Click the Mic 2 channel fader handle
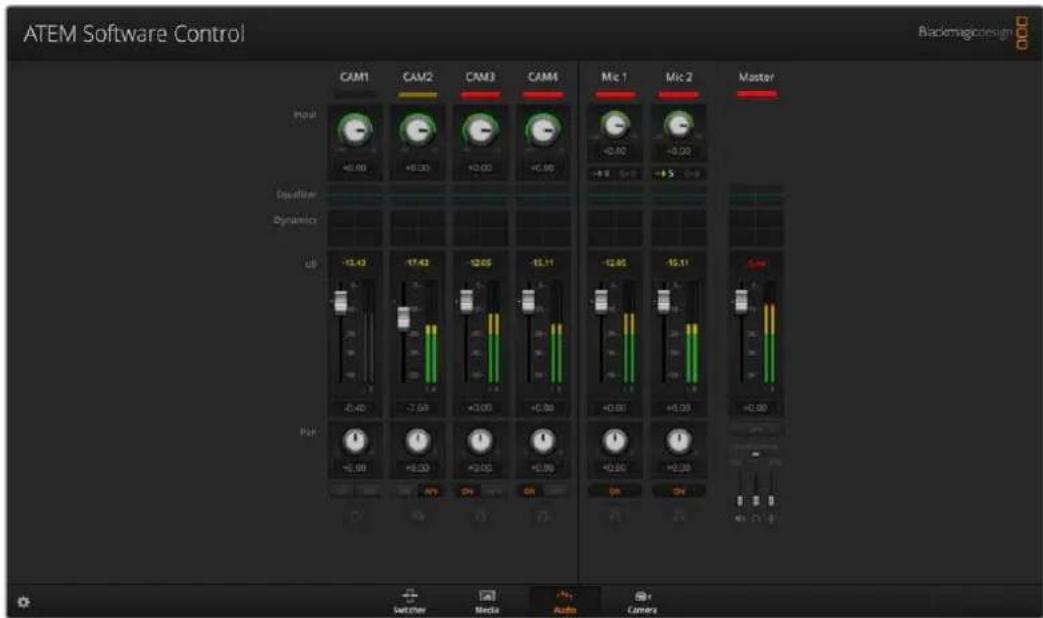Viewport: 1043px width, 618px height. [663, 301]
